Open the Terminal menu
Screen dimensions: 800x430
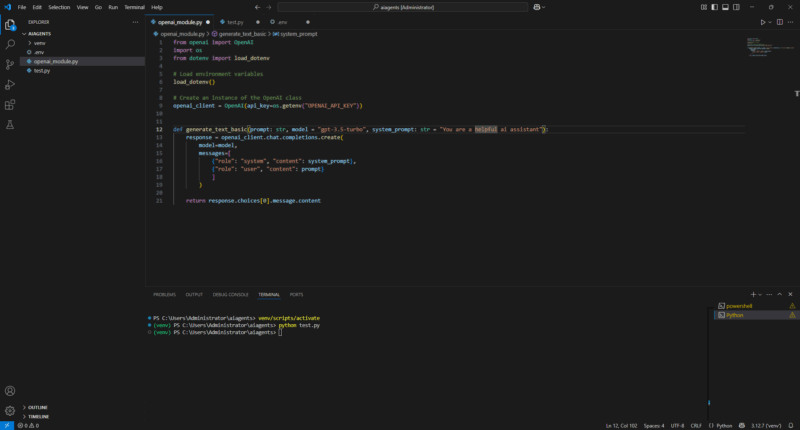(x=134, y=7)
